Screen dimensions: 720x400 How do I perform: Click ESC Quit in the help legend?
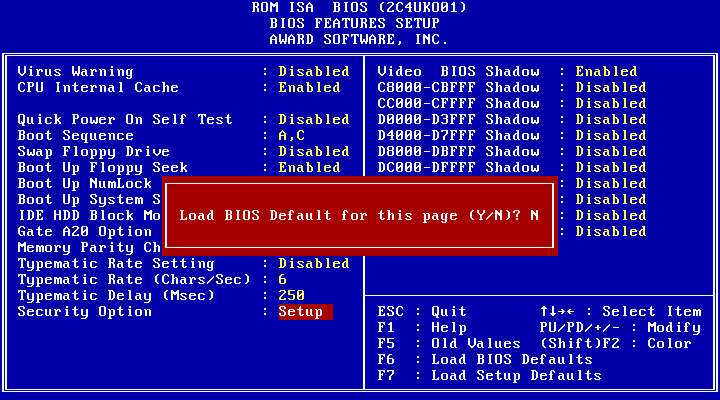click(x=422, y=312)
